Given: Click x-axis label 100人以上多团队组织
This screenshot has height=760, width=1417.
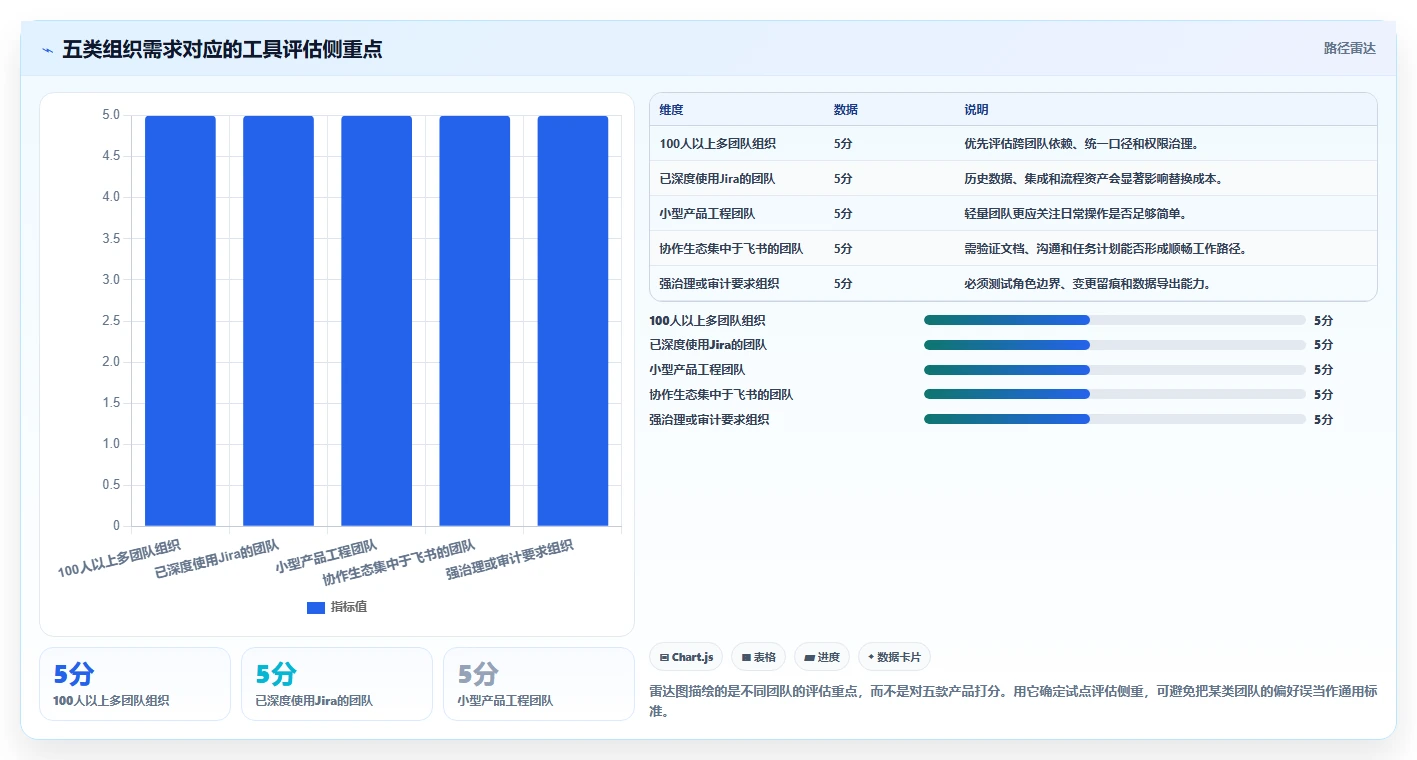Looking at the screenshot, I should 119,558.
